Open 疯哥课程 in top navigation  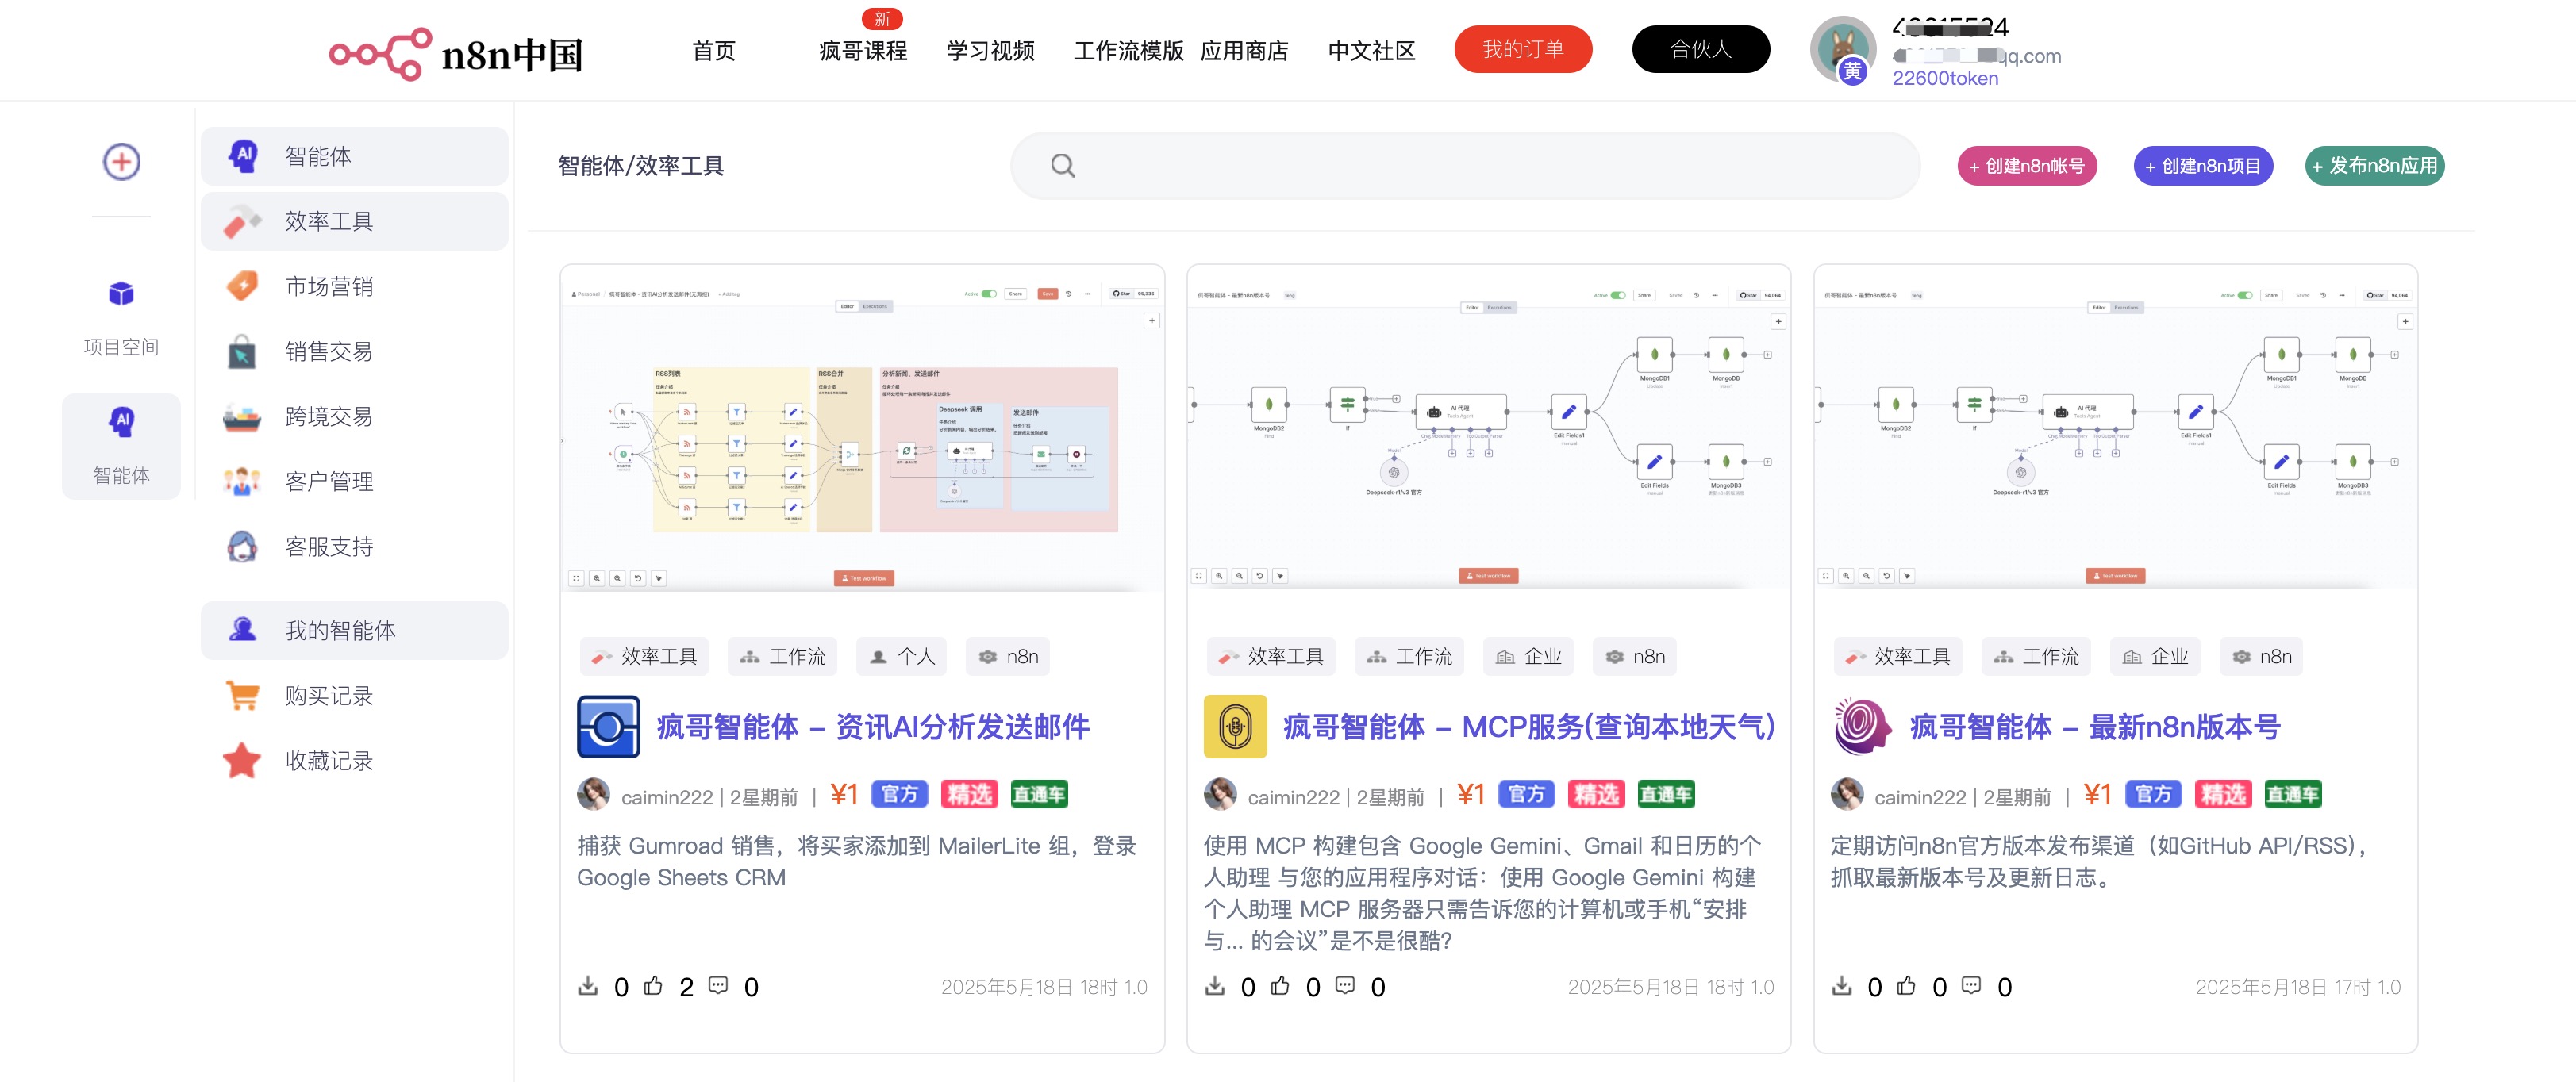click(862, 51)
